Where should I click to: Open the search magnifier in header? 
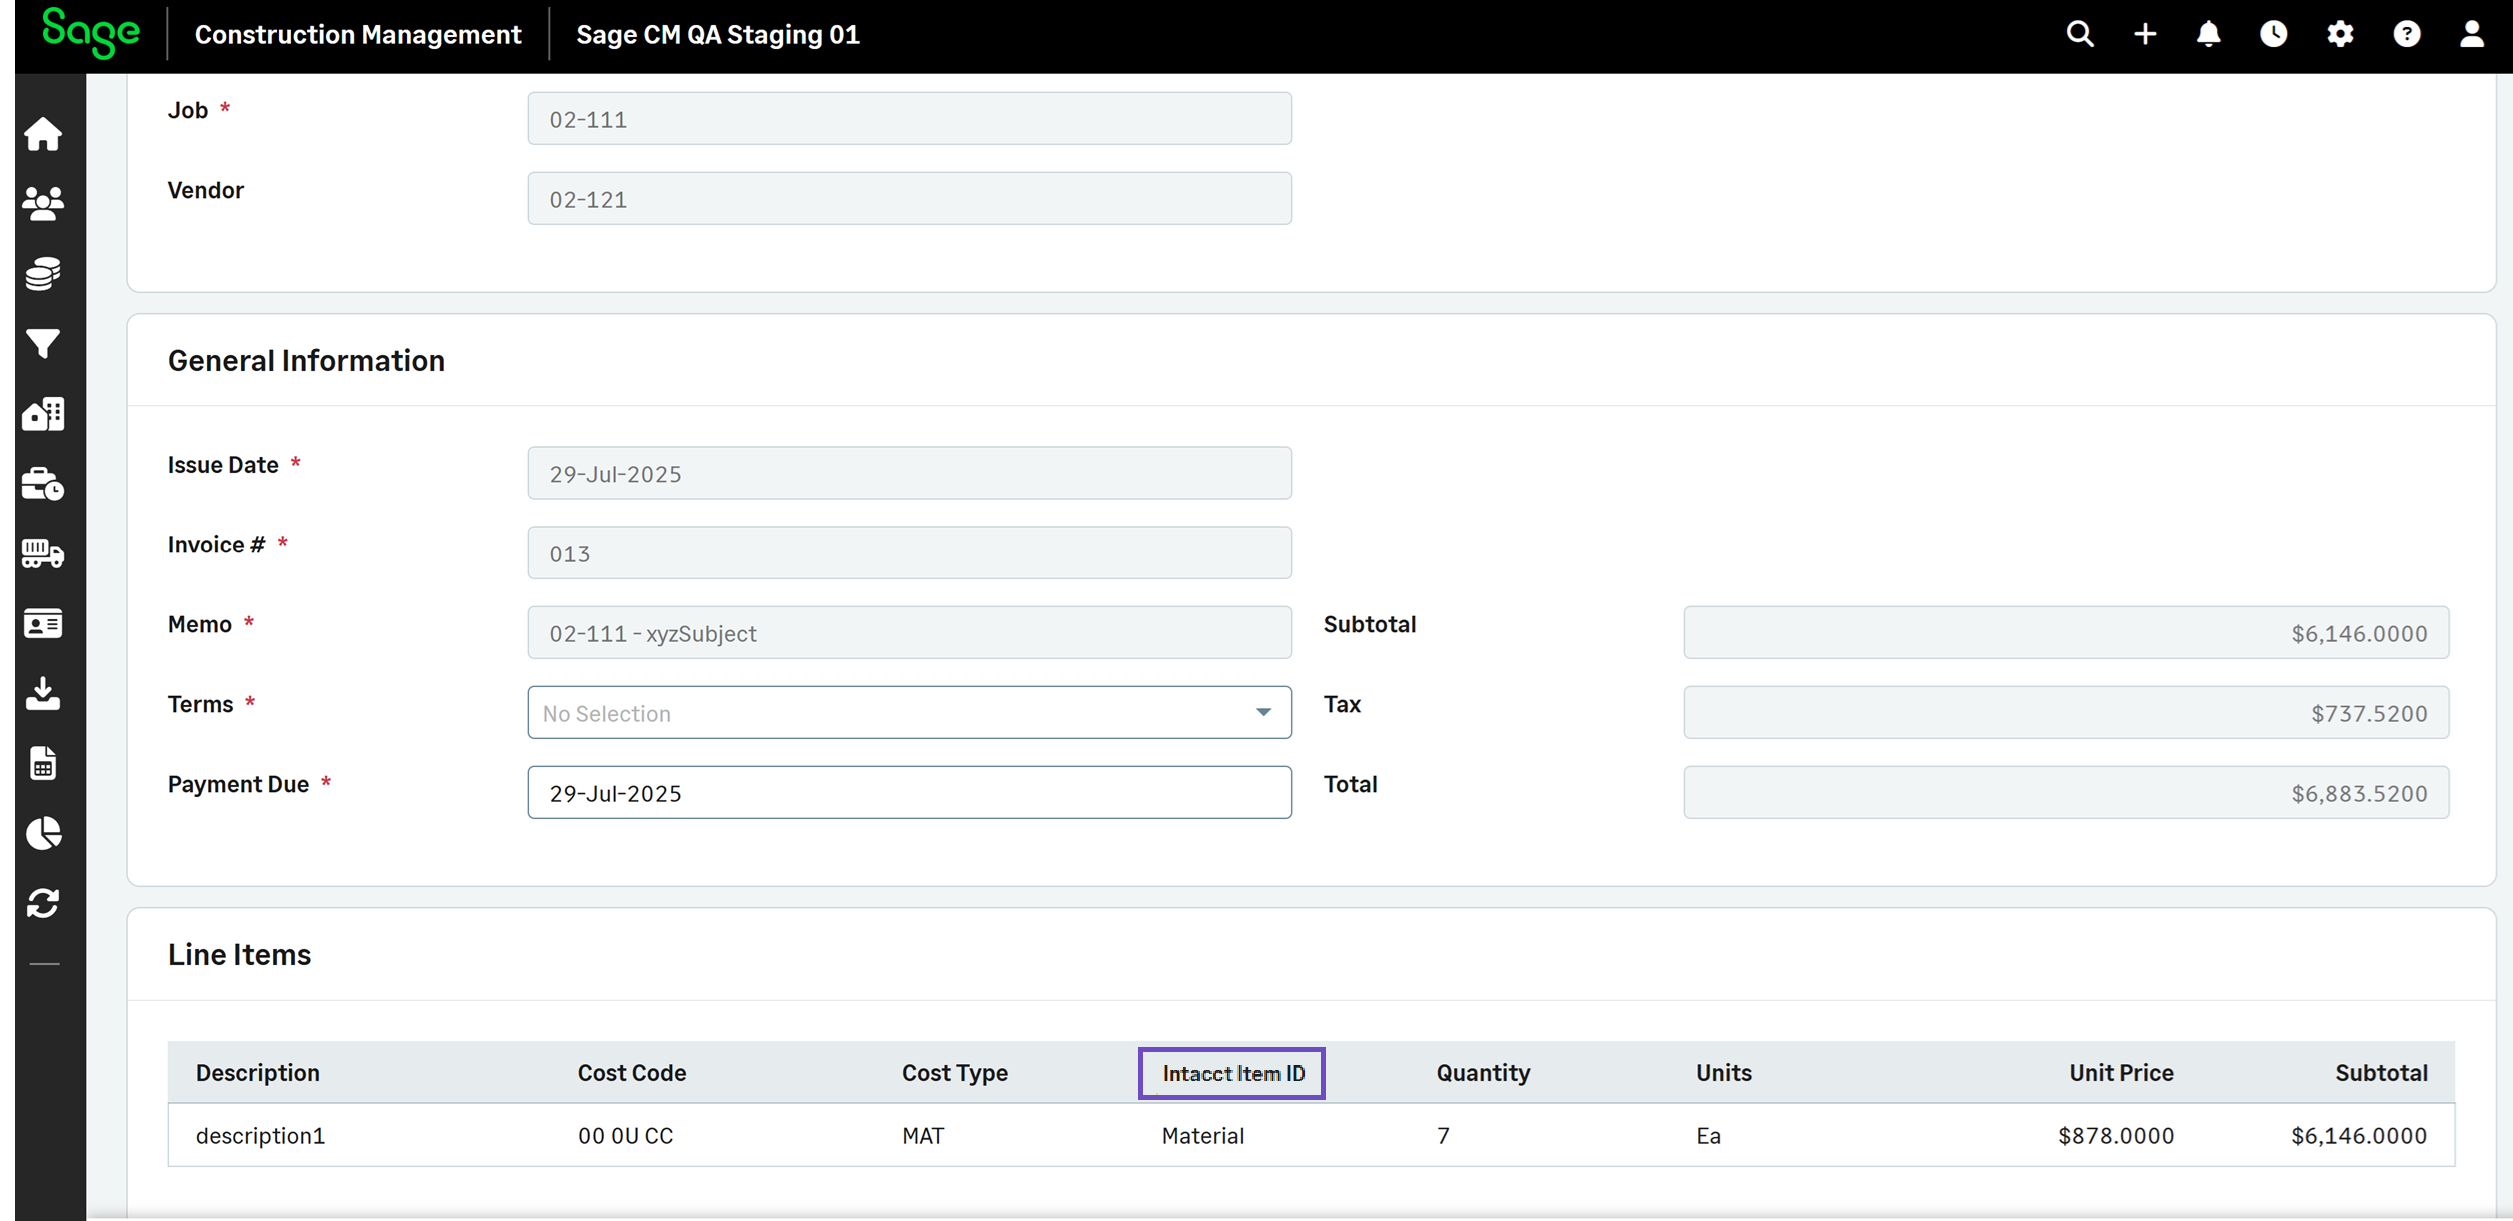[x=2080, y=35]
